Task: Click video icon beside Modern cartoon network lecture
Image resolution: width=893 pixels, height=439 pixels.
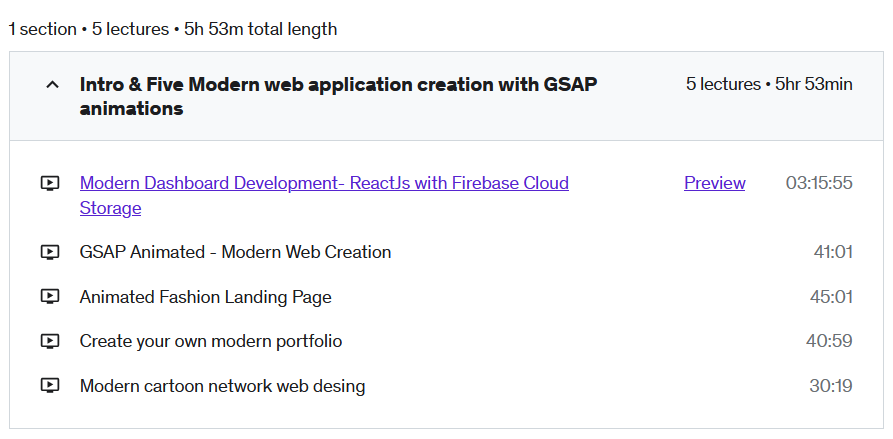Action: (50, 385)
